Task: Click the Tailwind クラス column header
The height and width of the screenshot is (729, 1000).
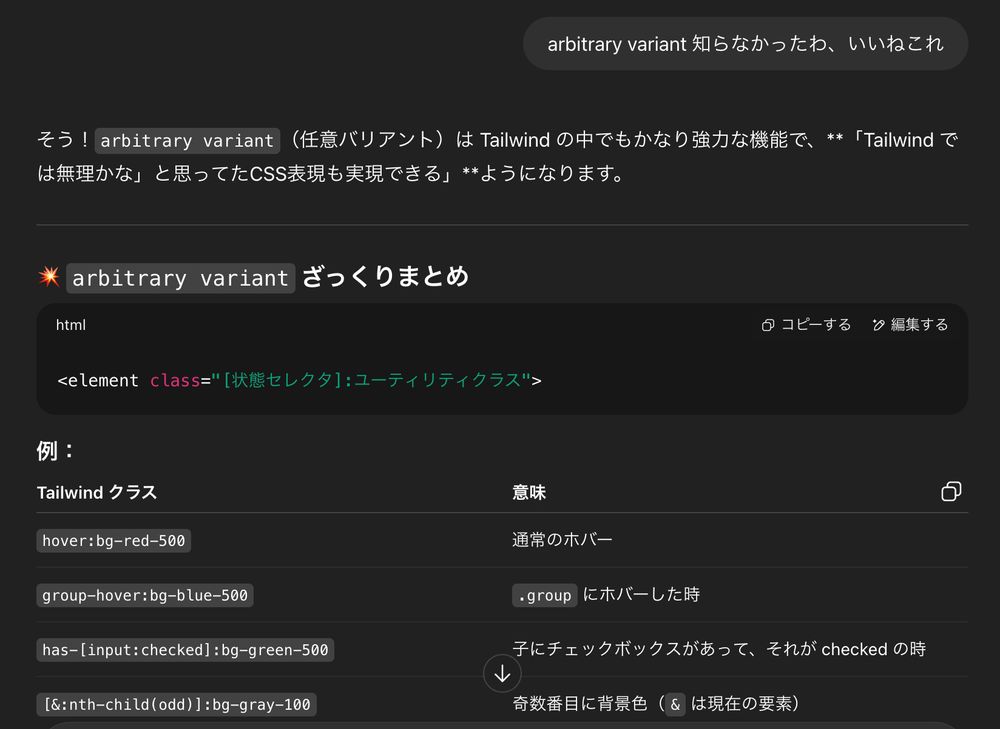Action: click(97, 492)
